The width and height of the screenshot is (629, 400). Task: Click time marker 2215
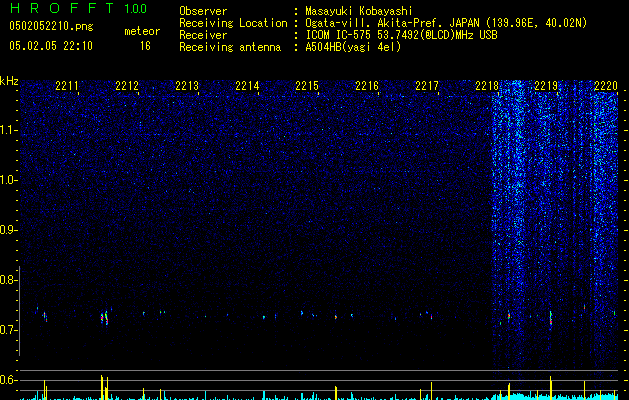point(307,85)
